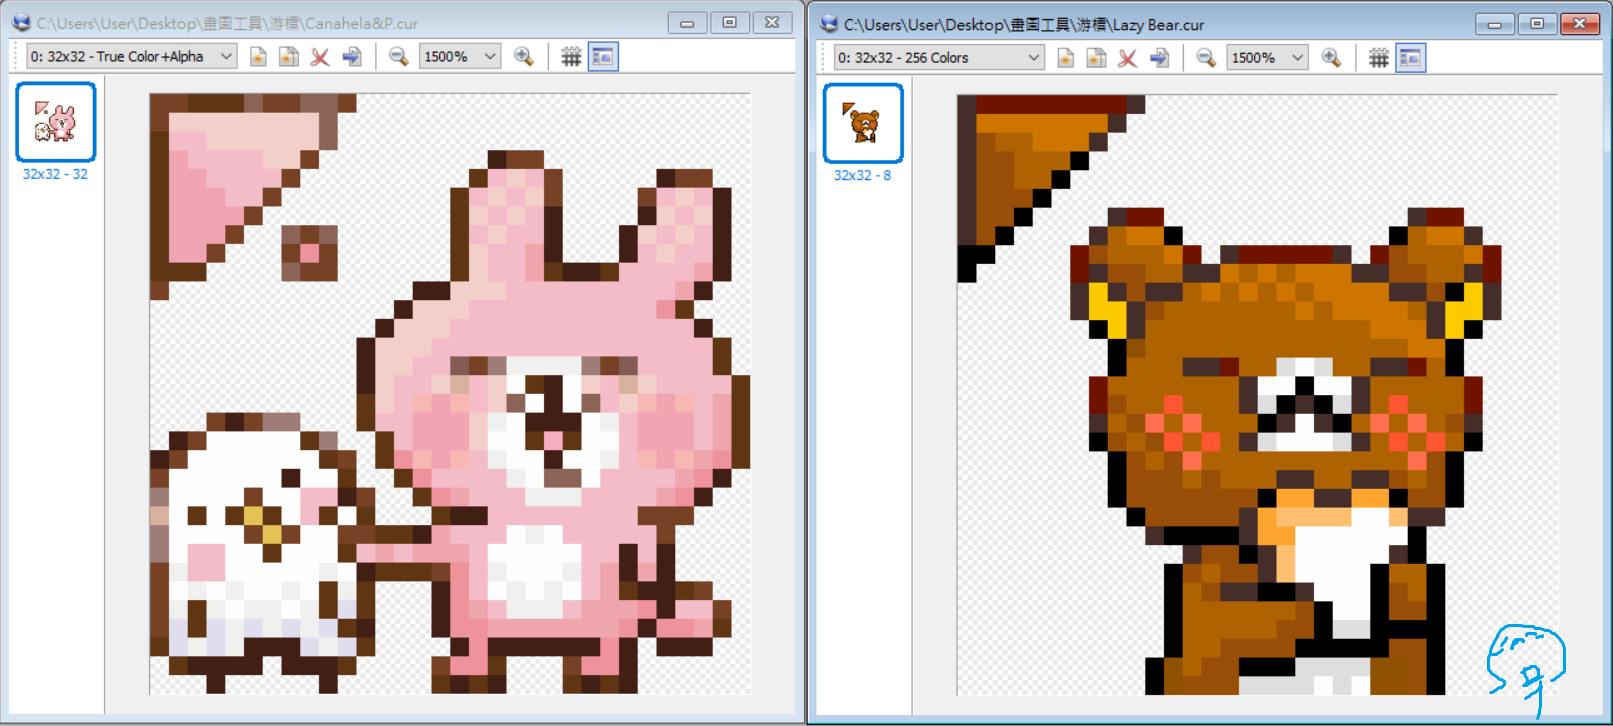Select pink rabbit thumbnail labeled 32x32 - 32
The image size is (1613, 726).
(56, 122)
